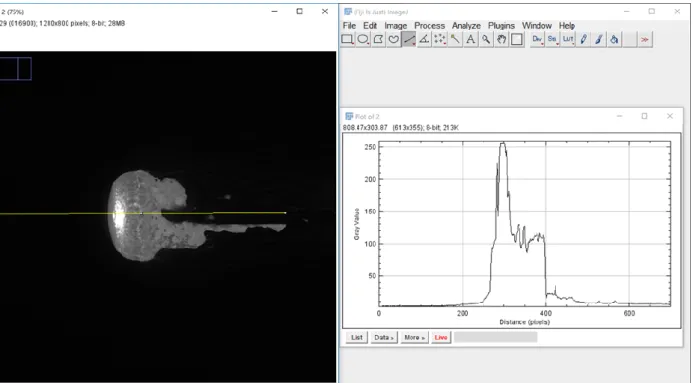Open the Image menu
The height and width of the screenshot is (383, 693).
pyautogui.click(x=396, y=26)
